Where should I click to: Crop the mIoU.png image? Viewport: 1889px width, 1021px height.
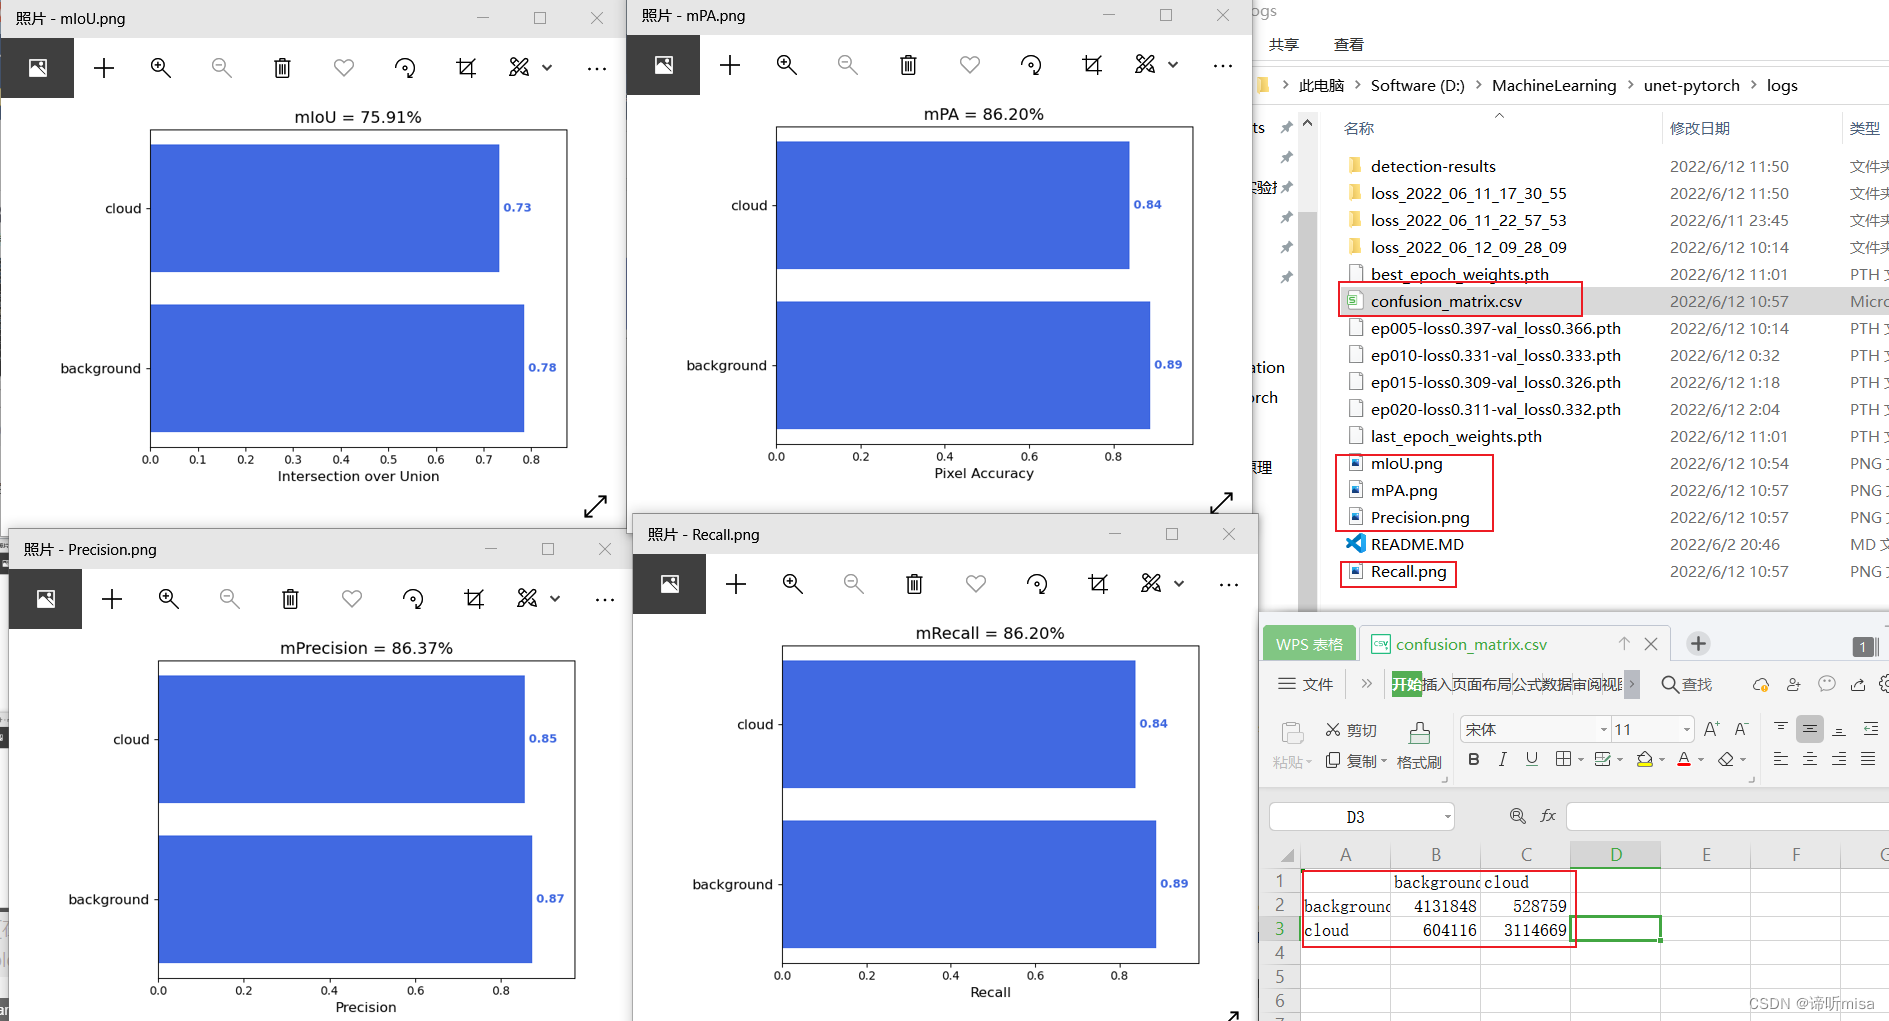click(466, 68)
